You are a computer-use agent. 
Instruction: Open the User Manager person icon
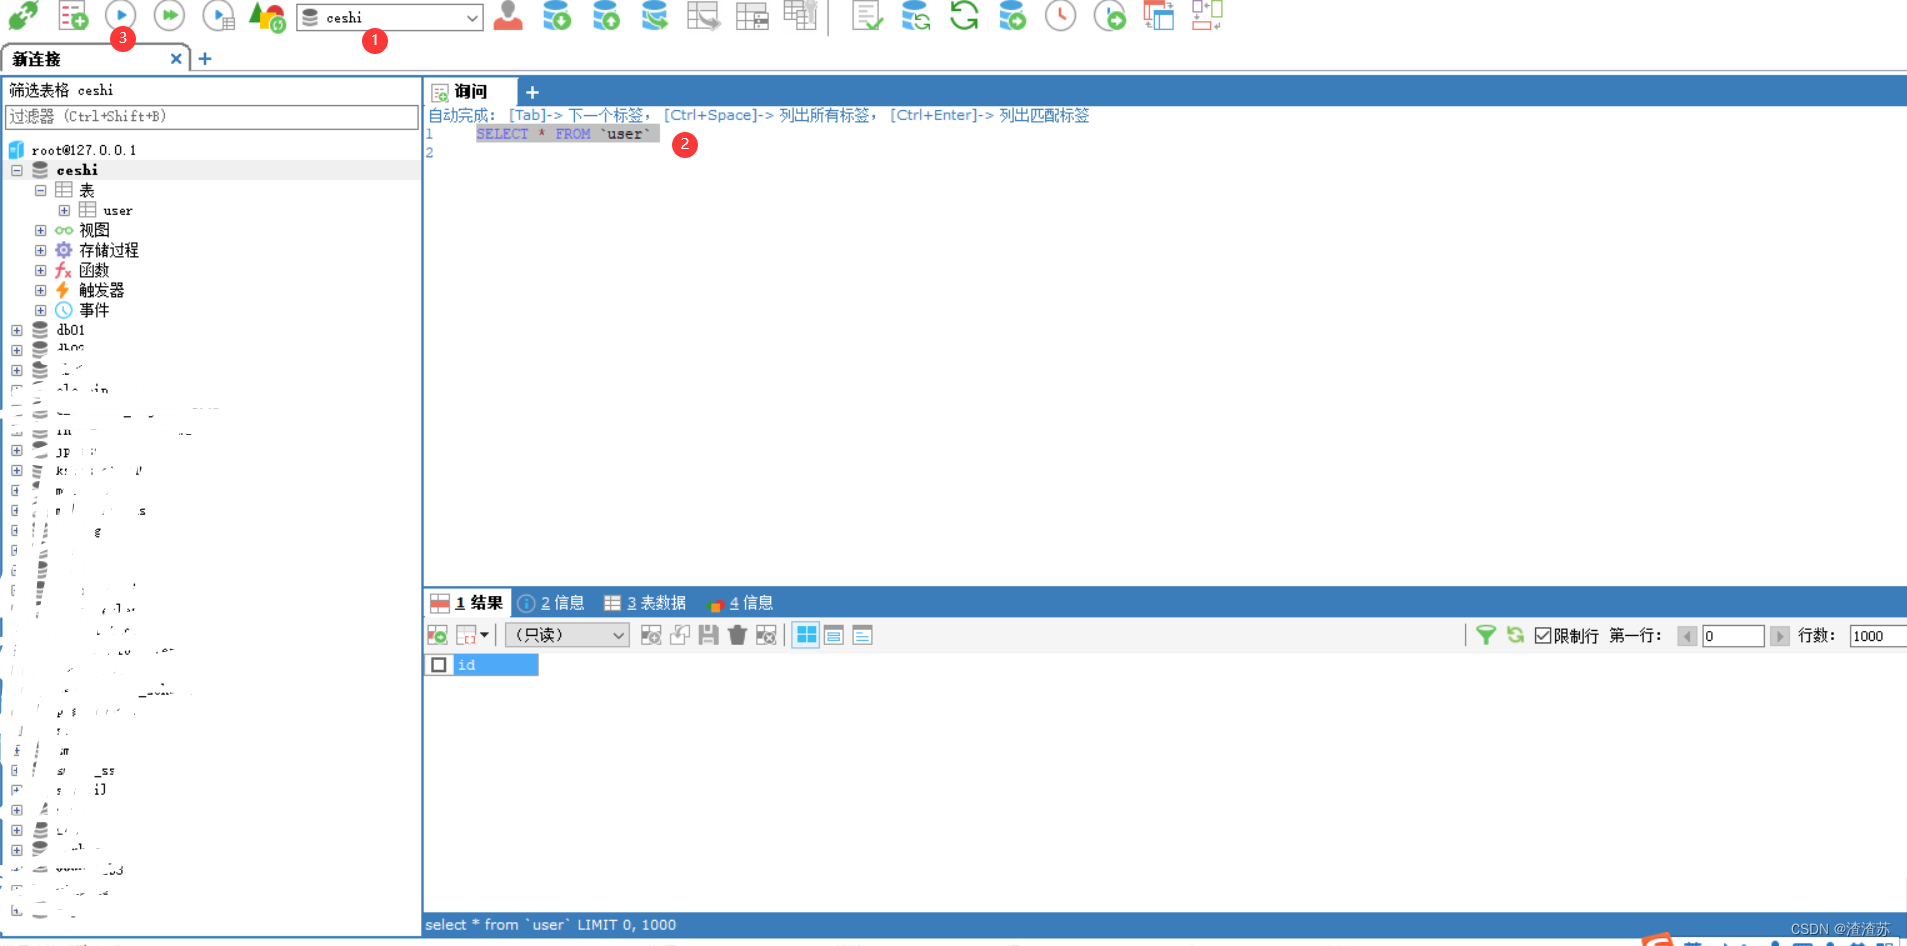pos(508,15)
